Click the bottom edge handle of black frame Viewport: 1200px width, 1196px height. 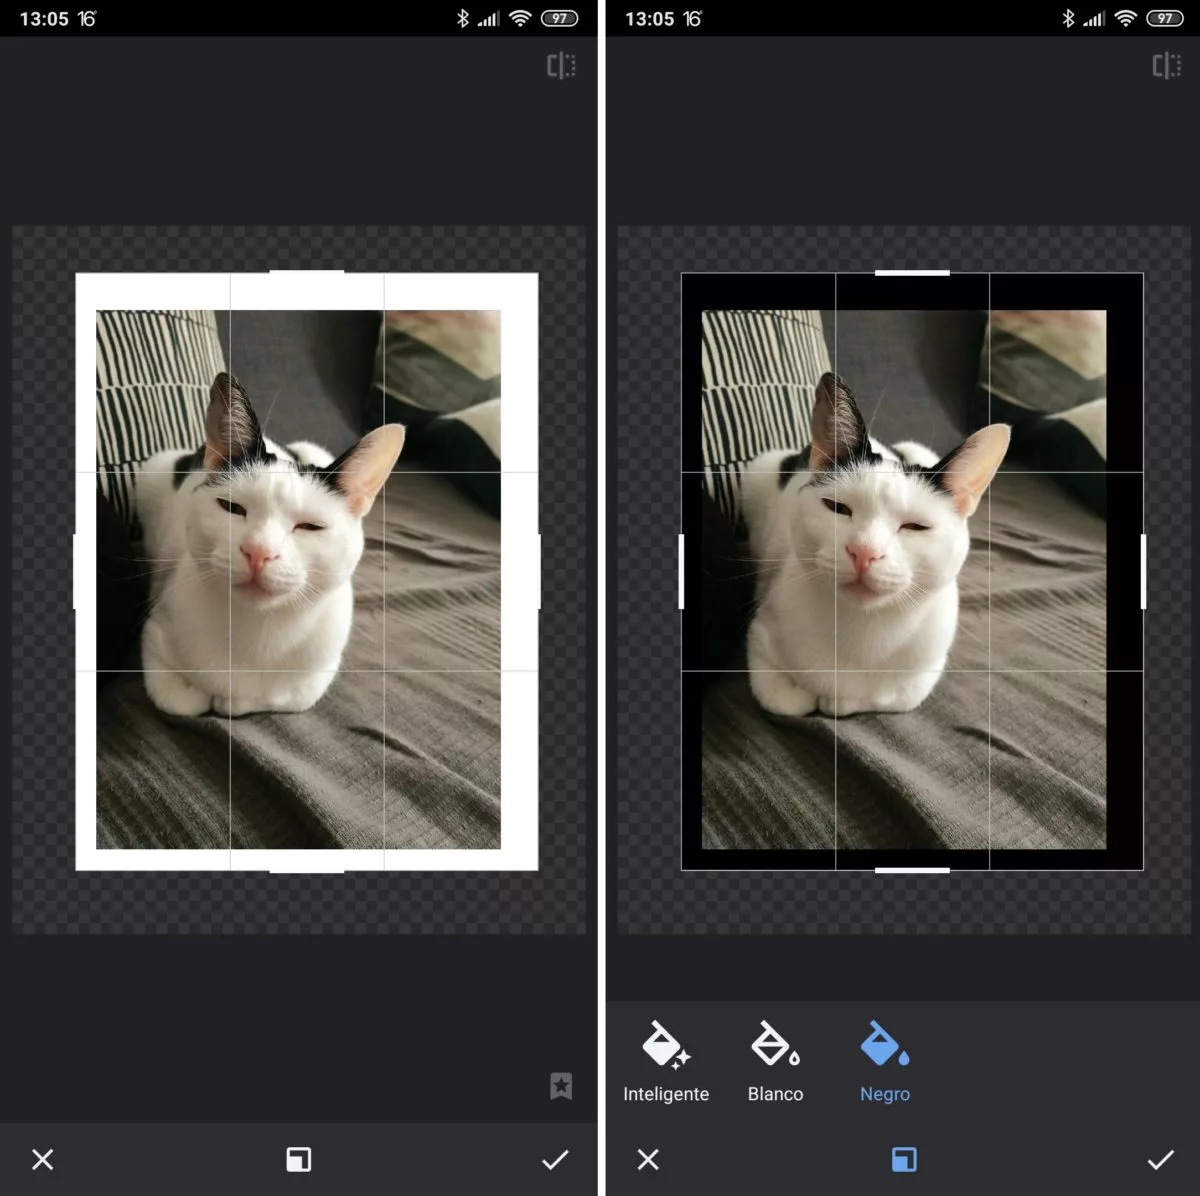point(912,869)
